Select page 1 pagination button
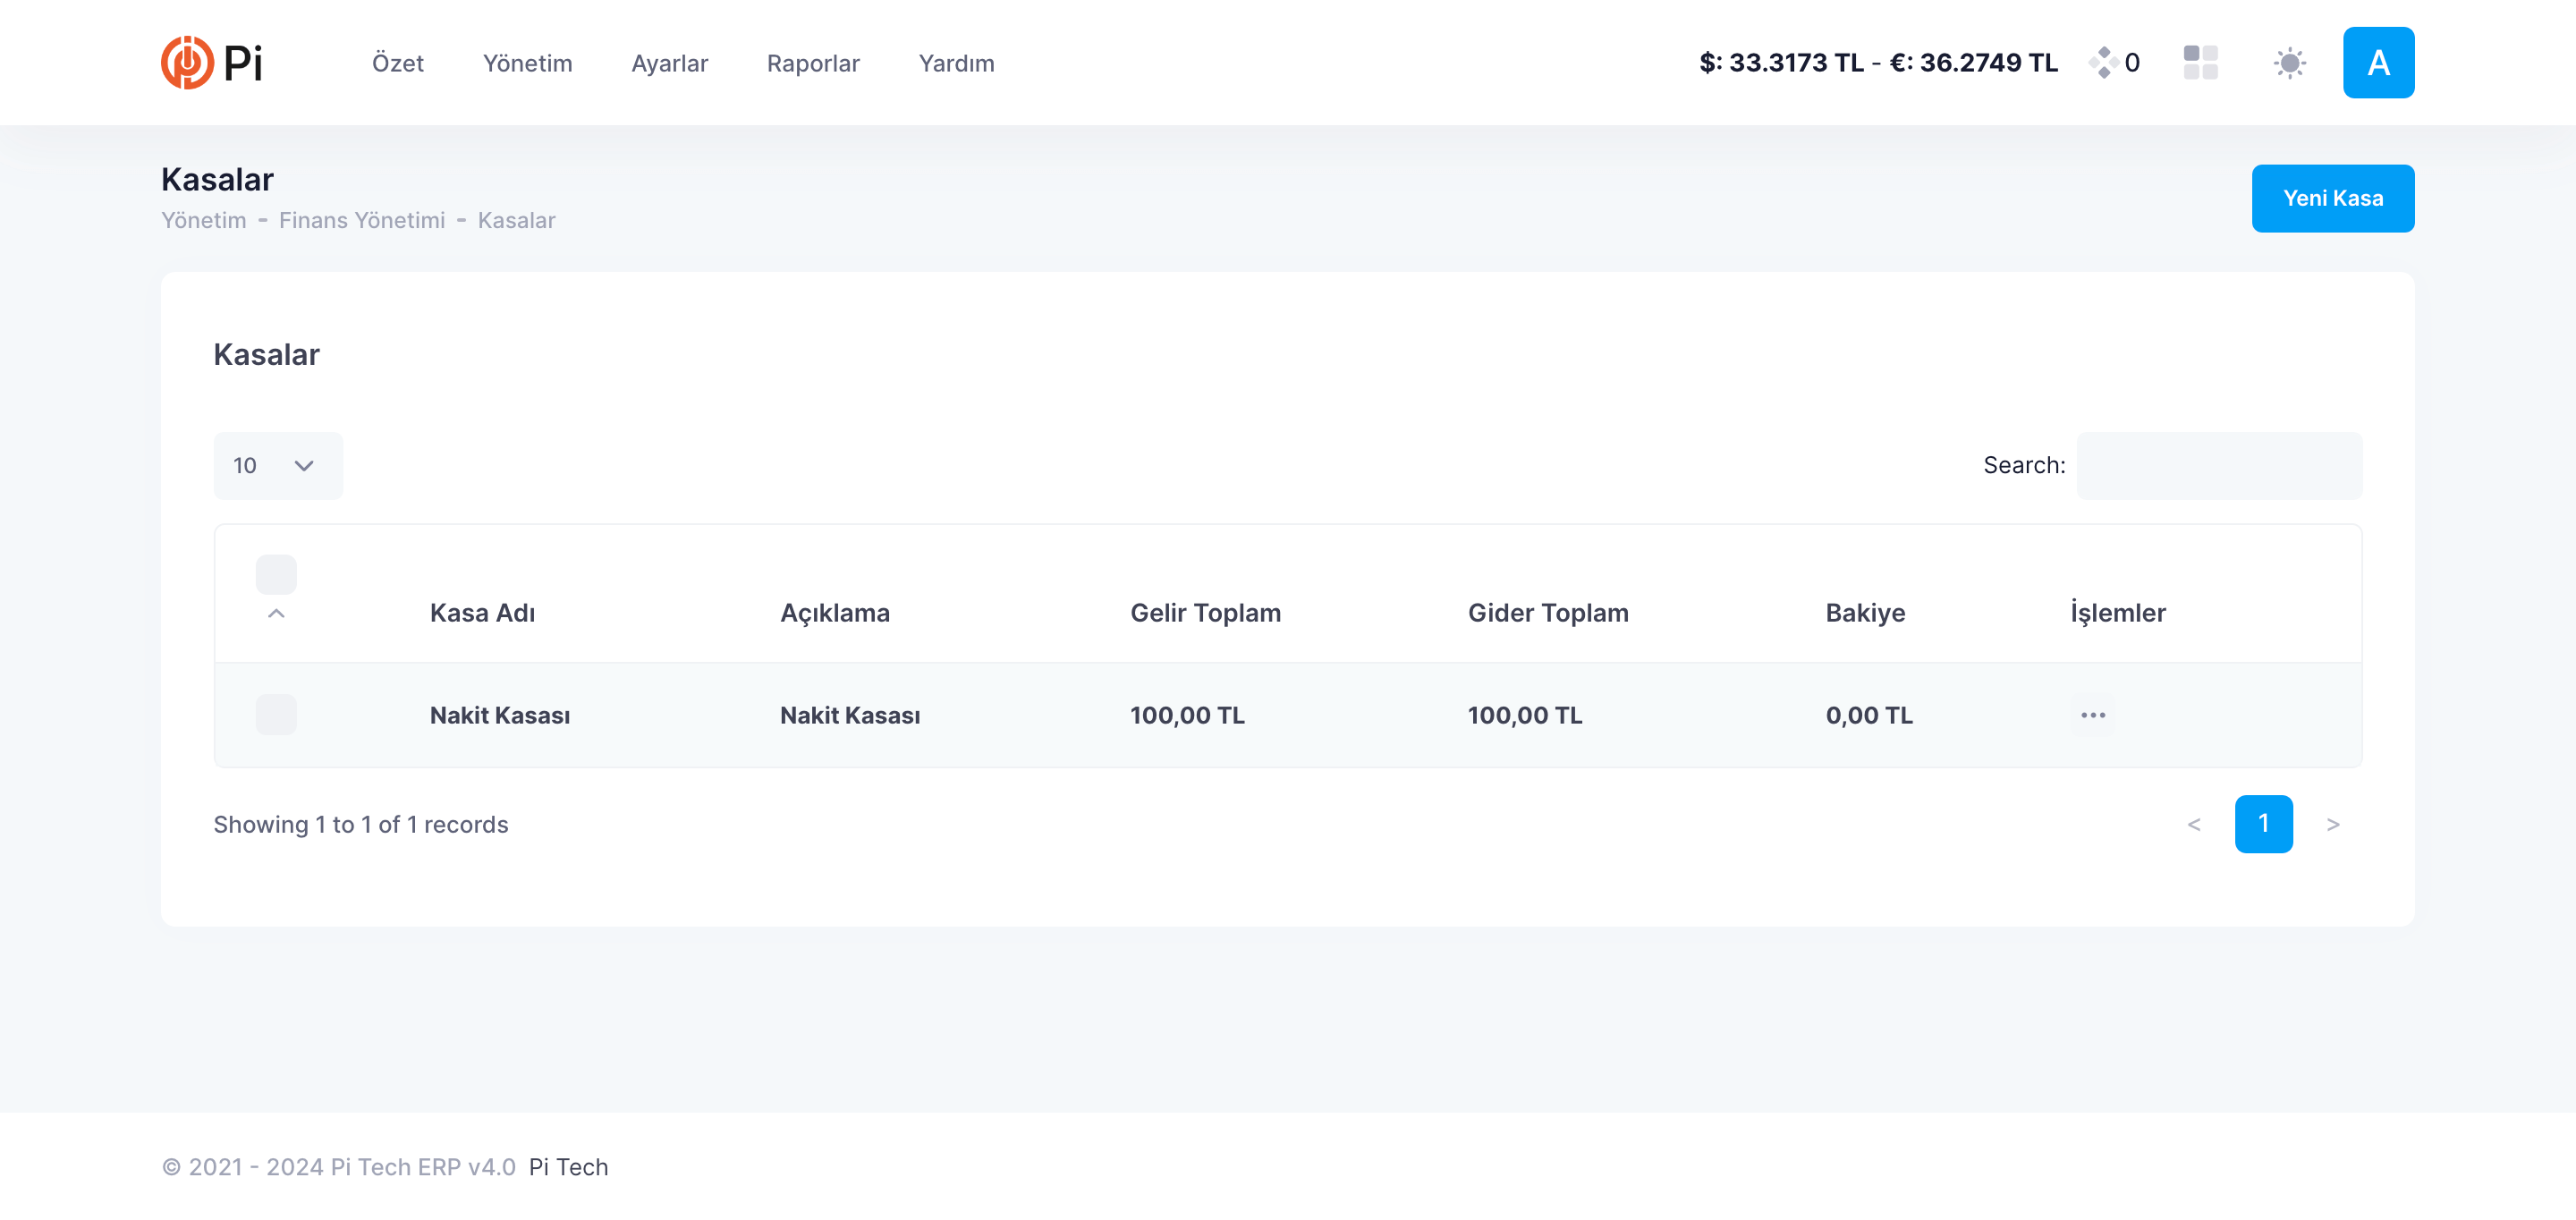This screenshot has width=2576, height=1220. click(x=2263, y=824)
